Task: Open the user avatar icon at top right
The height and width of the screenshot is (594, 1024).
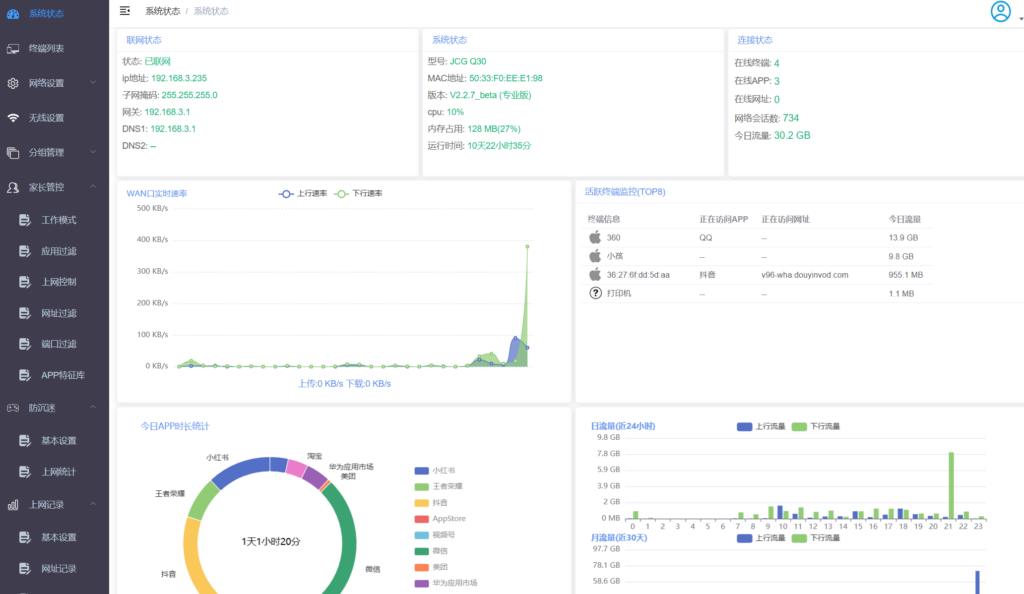Action: (1000, 11)
